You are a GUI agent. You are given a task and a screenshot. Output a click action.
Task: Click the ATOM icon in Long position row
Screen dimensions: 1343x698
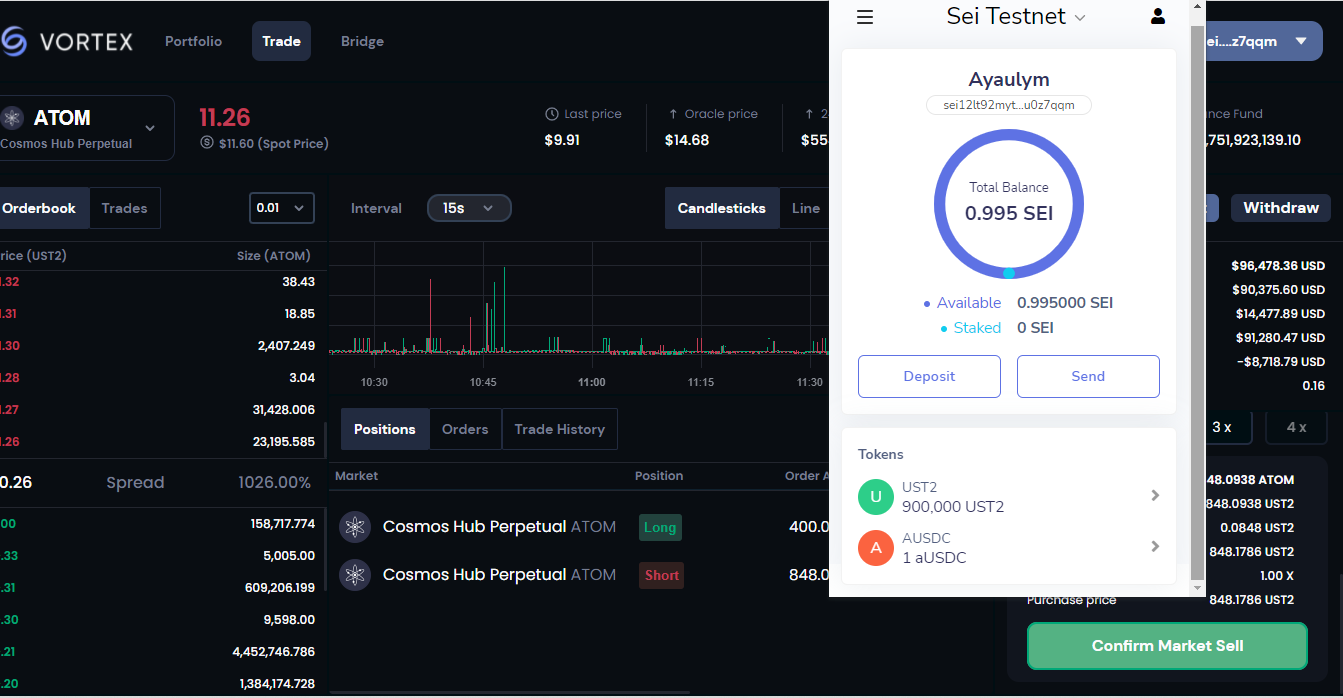click(355, 527)
